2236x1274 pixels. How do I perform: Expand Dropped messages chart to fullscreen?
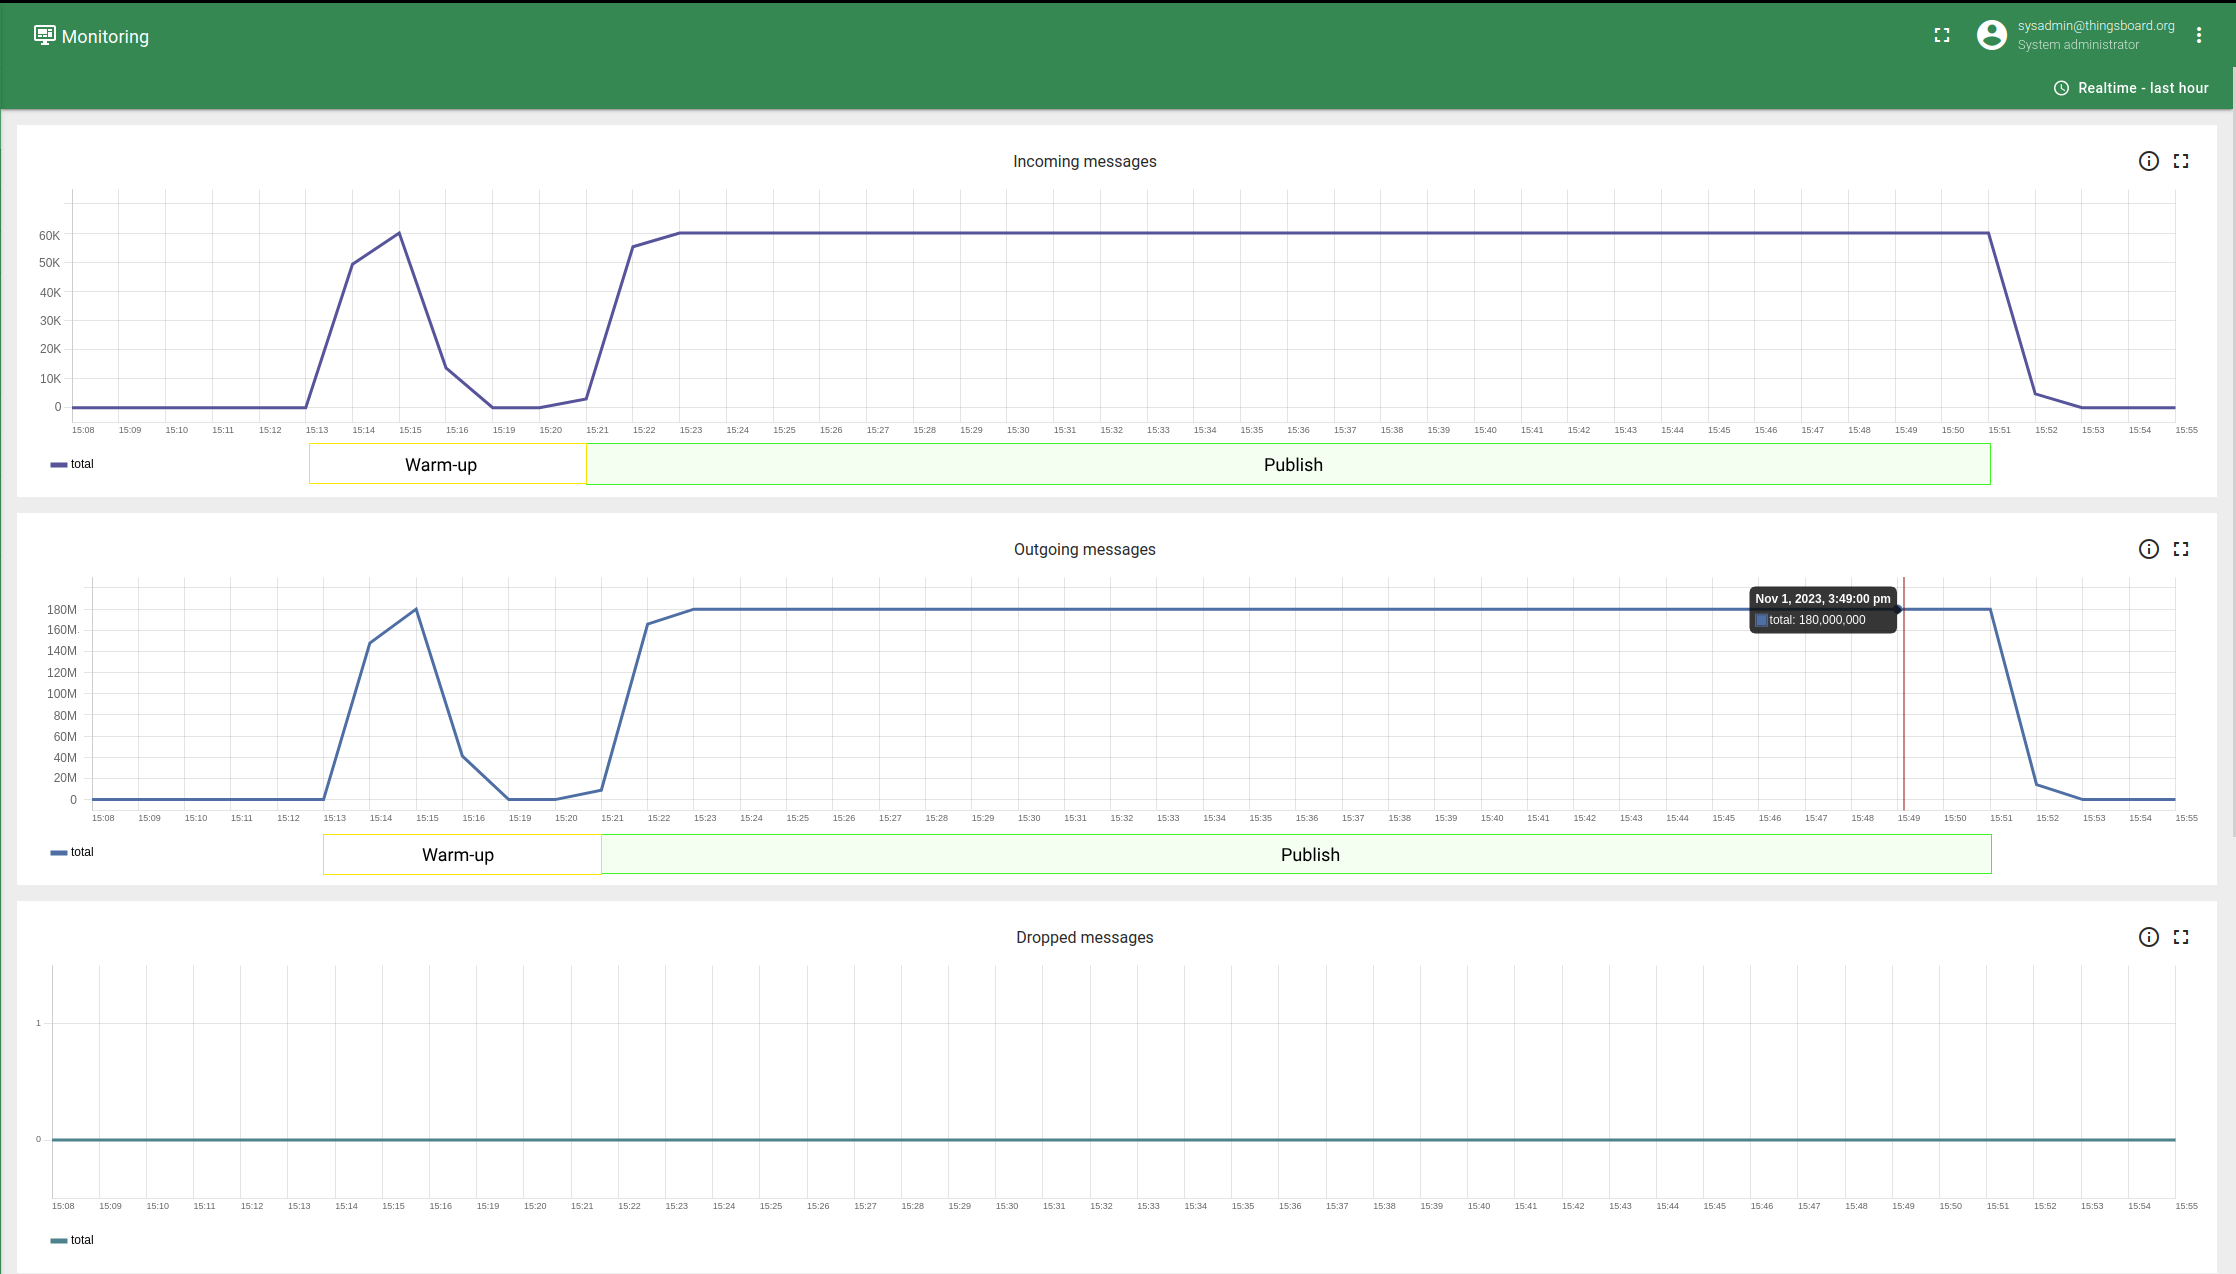click(x=2181, y=937)
